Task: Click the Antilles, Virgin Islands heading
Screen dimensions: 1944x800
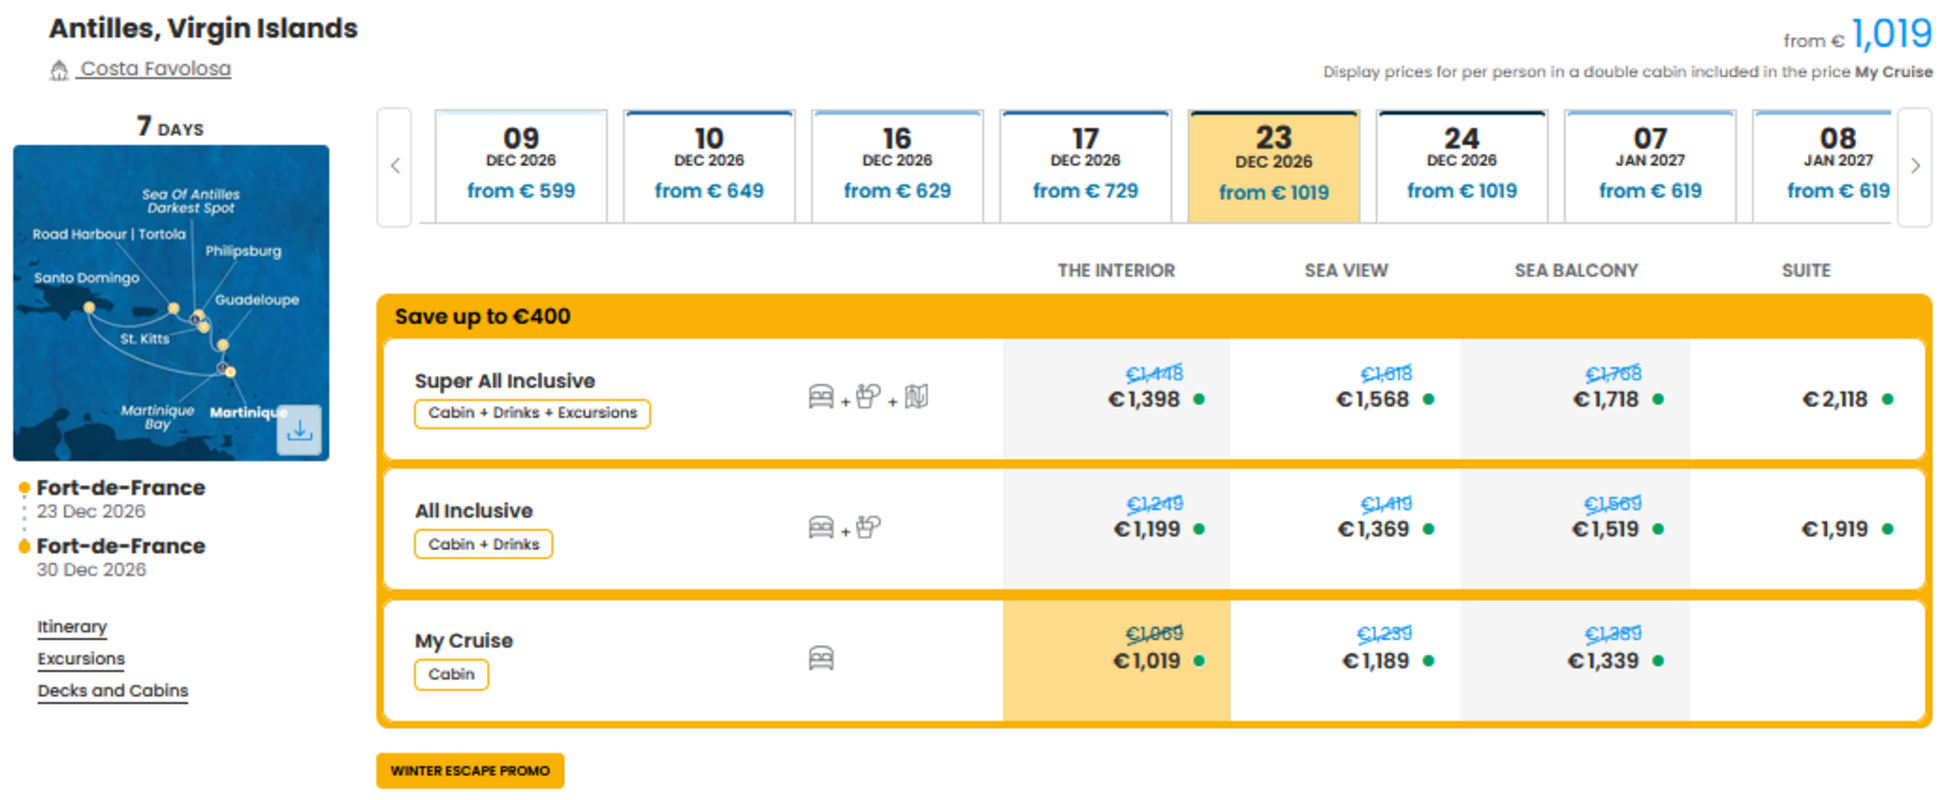Action: (203, 28)
